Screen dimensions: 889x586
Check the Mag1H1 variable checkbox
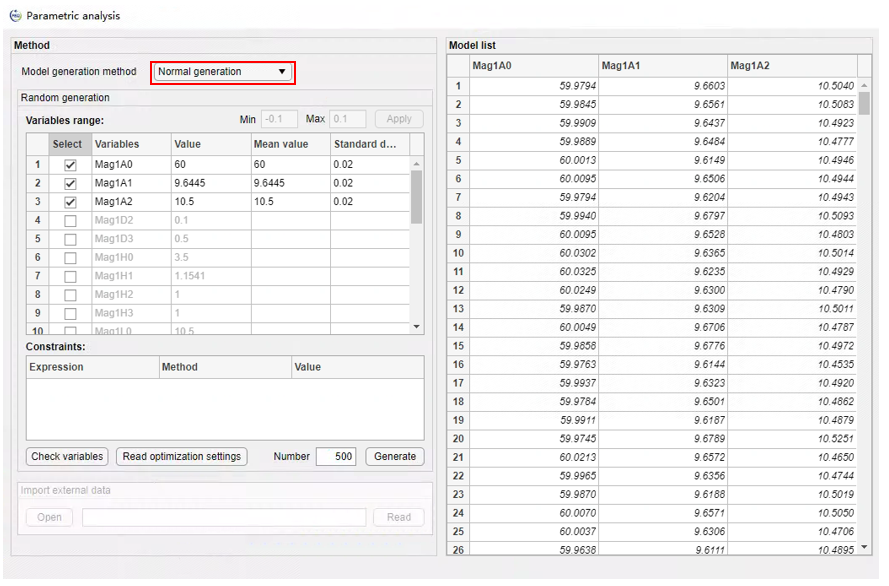coord(70,276)
